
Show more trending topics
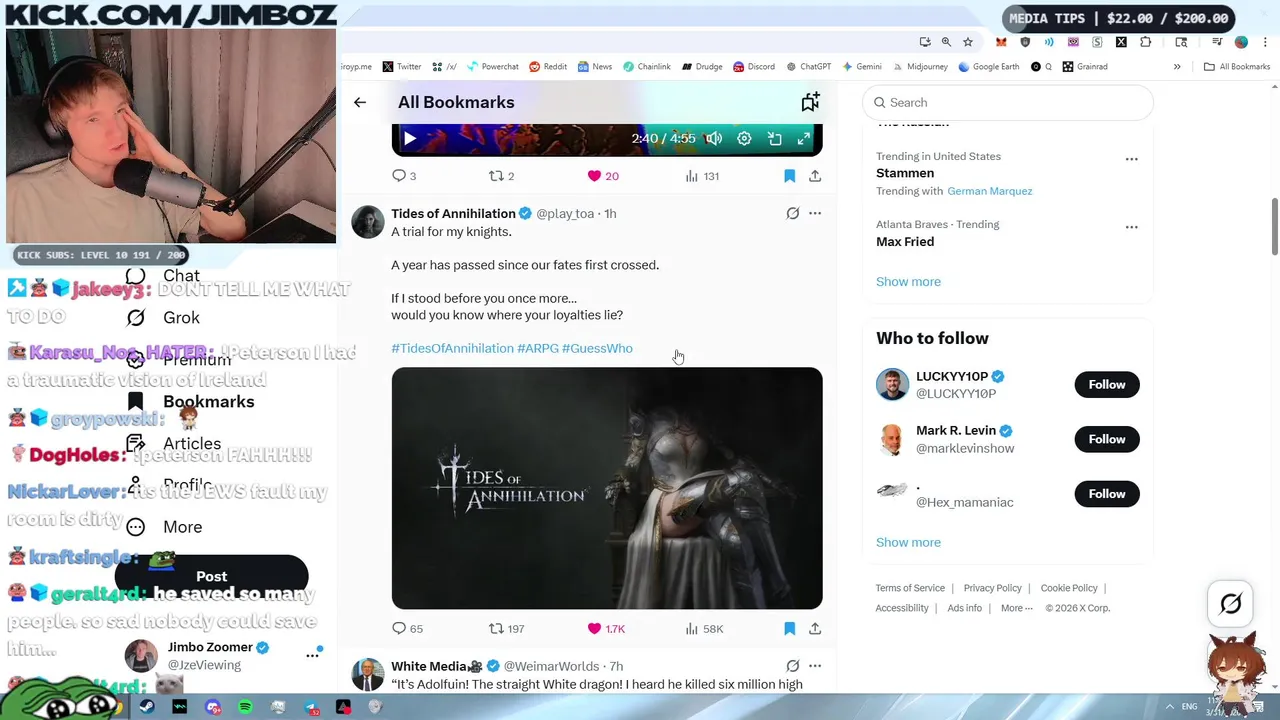908,281
